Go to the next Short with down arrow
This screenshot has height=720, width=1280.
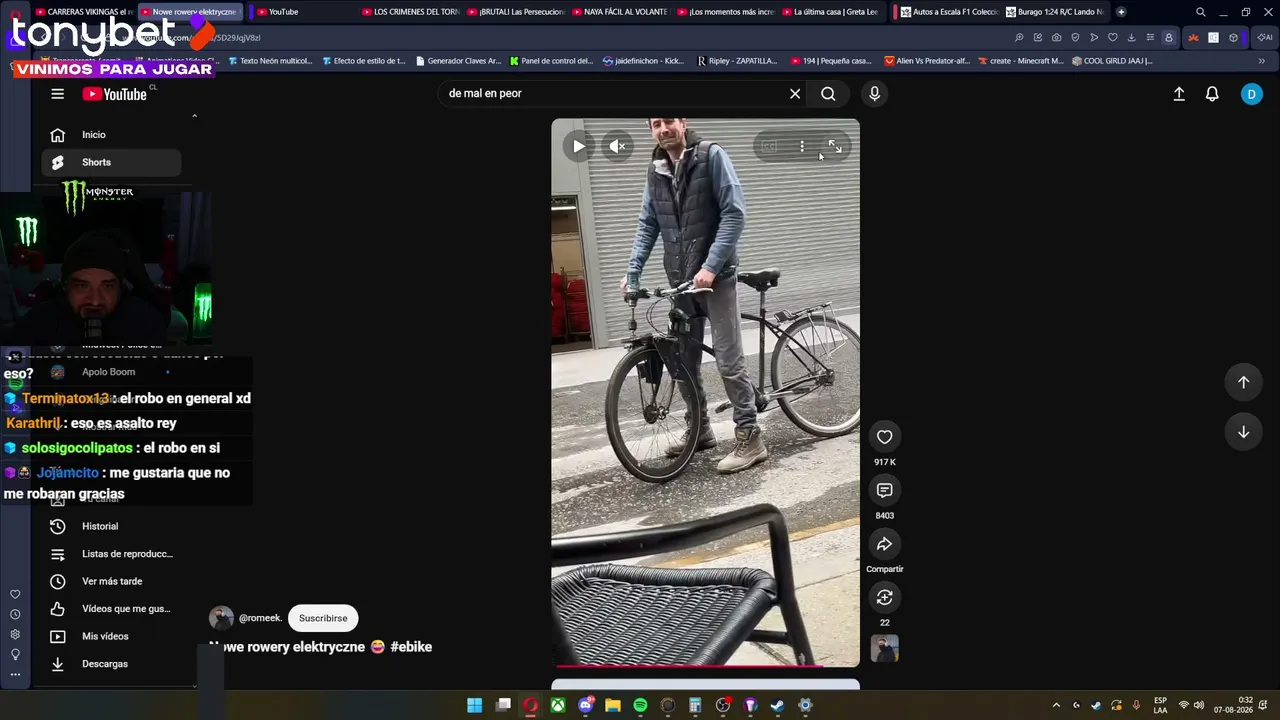pyautogui.click(x=1243, y=432)
